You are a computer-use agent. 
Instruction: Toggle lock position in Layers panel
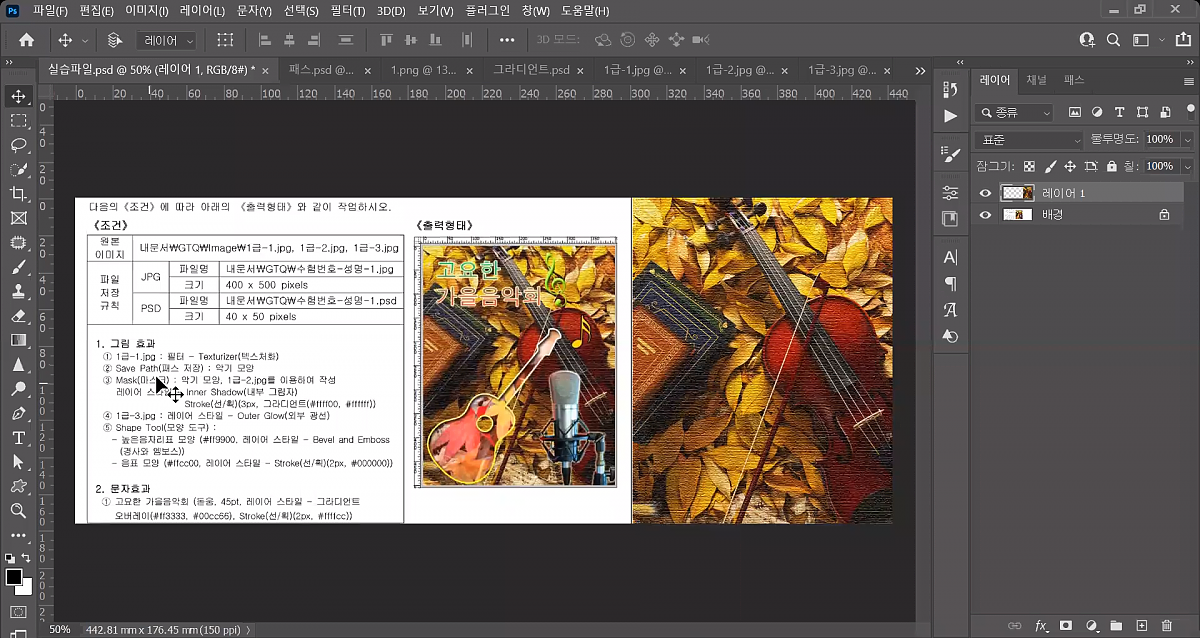[x=1070, y=166]
